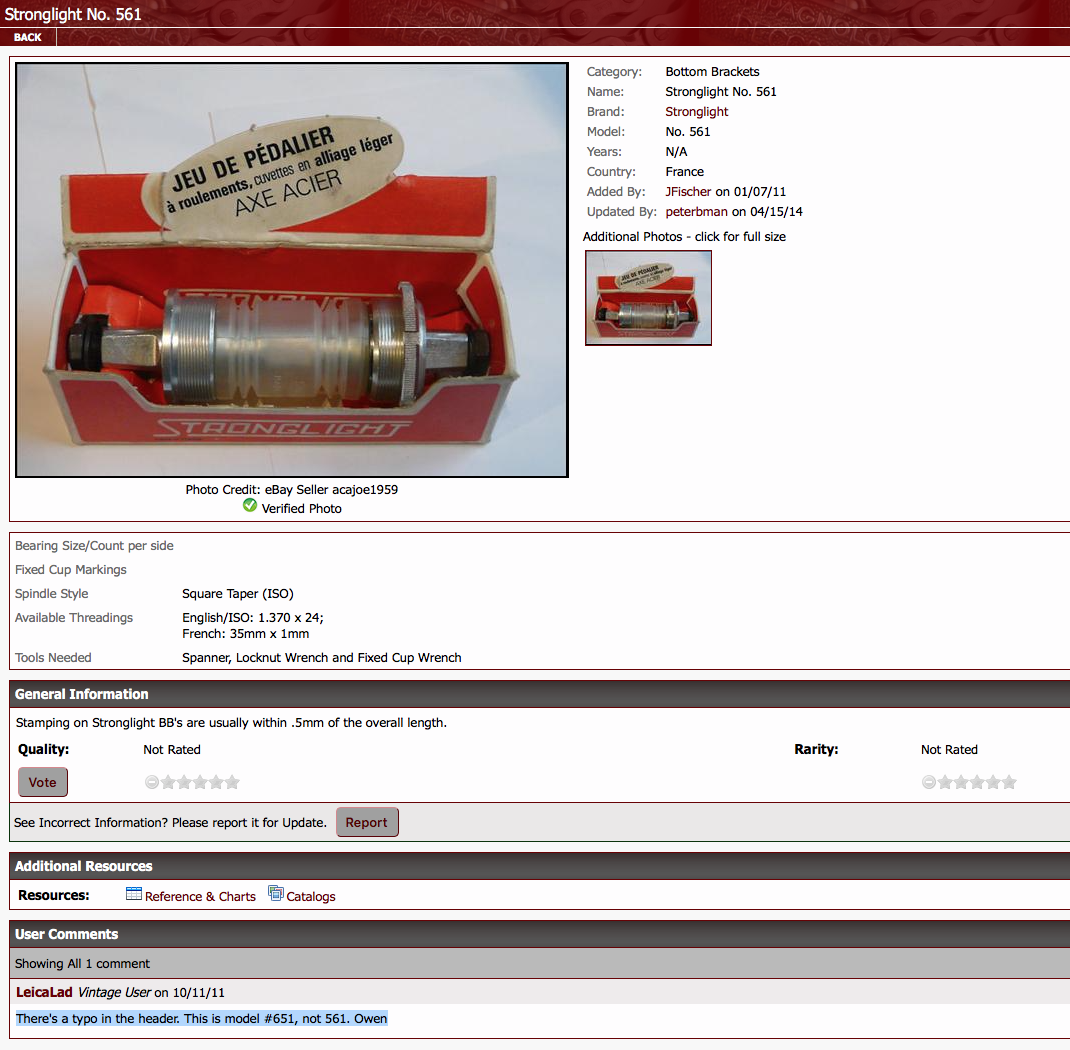Rate Quality two stars
The height and width of the screenshot is (1050, 1070).
pos(184,782)
